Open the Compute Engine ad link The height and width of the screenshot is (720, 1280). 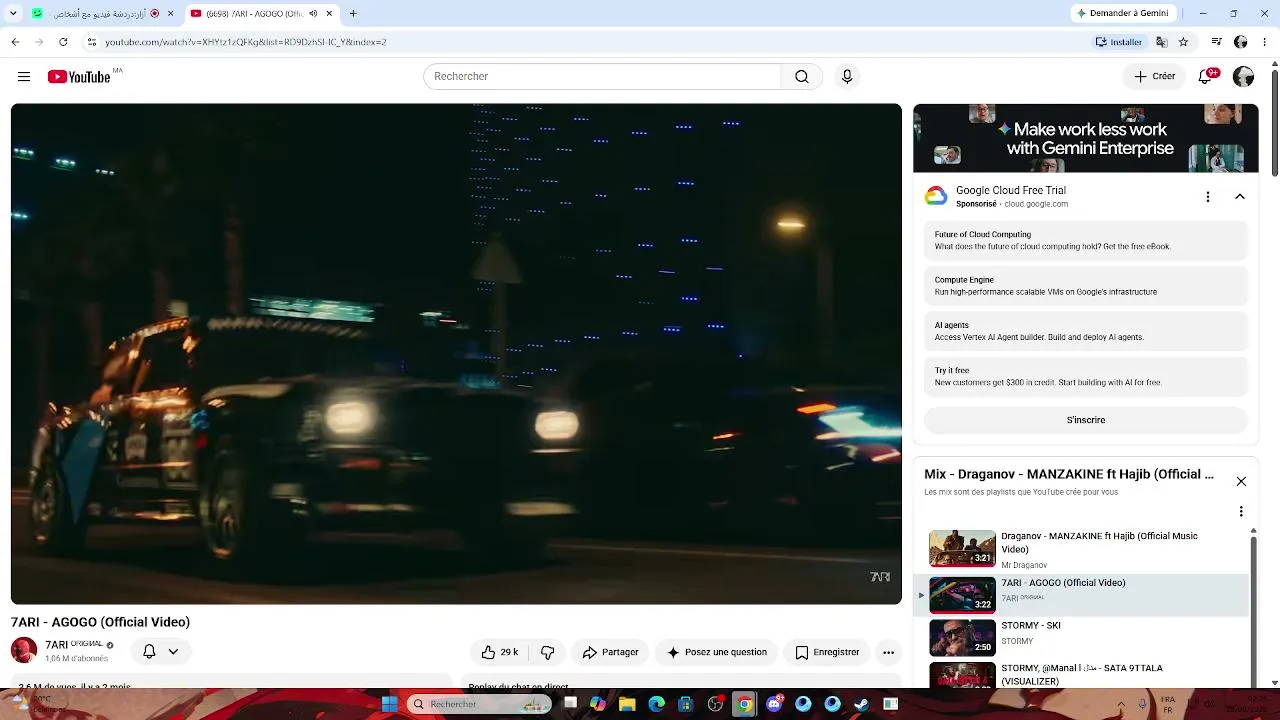click(x=1086, y=286)
